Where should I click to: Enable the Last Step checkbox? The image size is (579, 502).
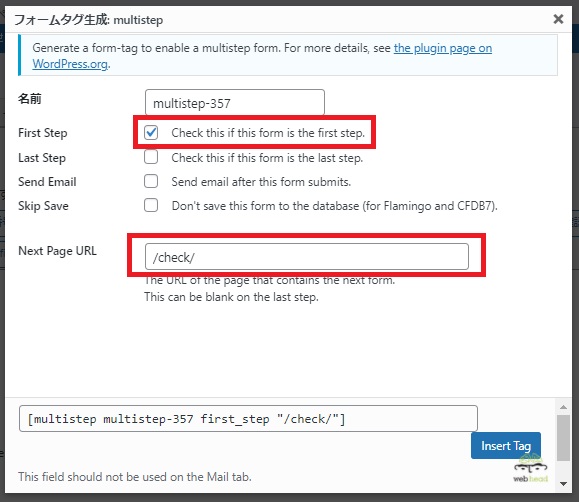[x=151, y=157]
